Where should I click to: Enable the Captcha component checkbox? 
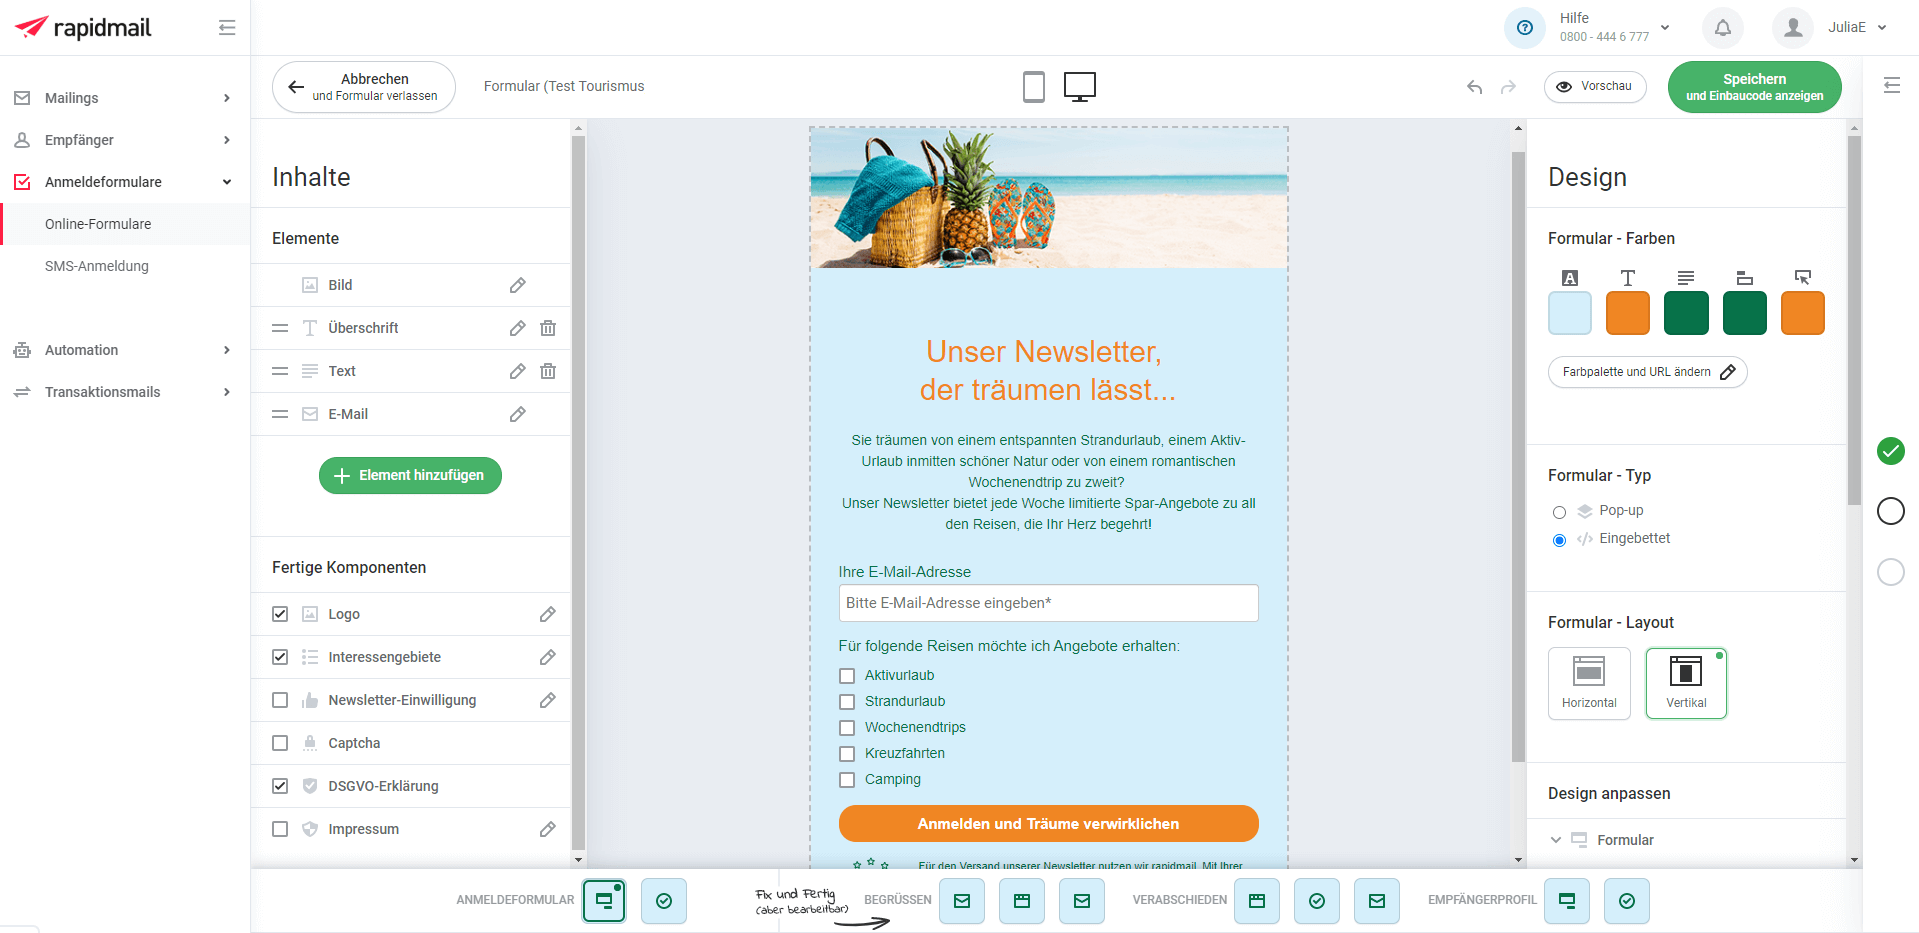pos(280,743)
